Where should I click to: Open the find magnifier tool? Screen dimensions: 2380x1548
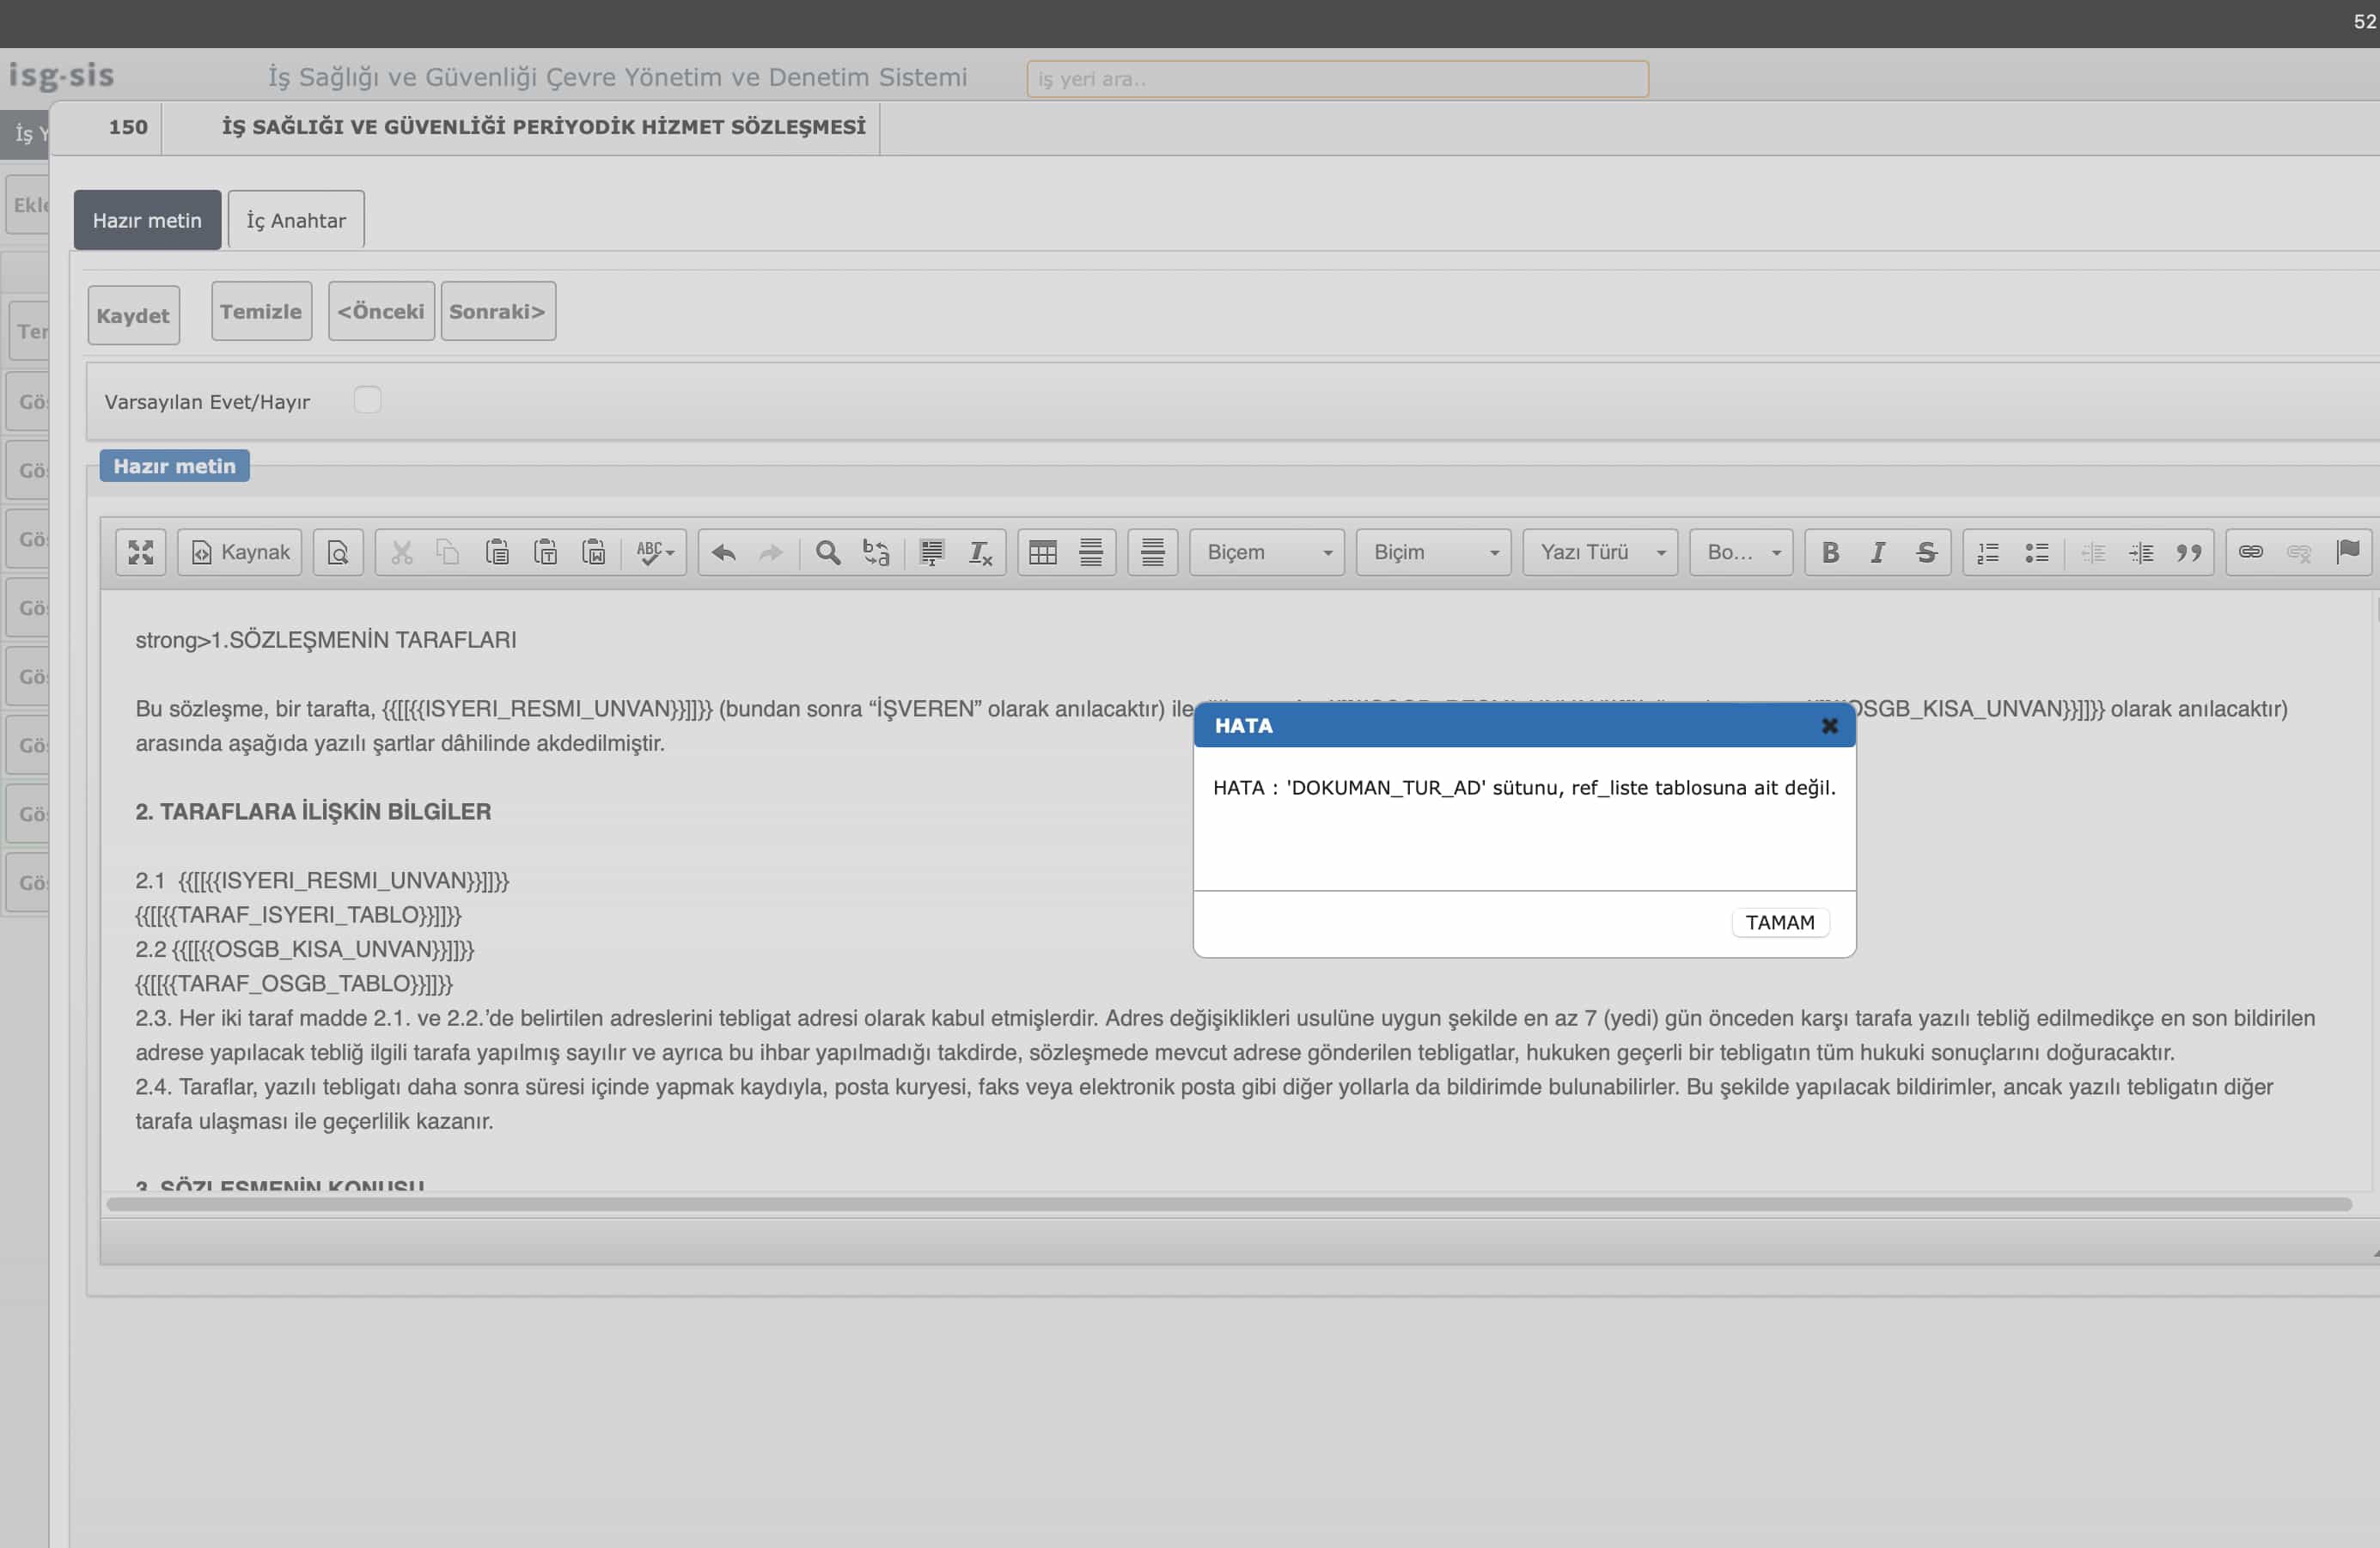(x=827, y=552)
